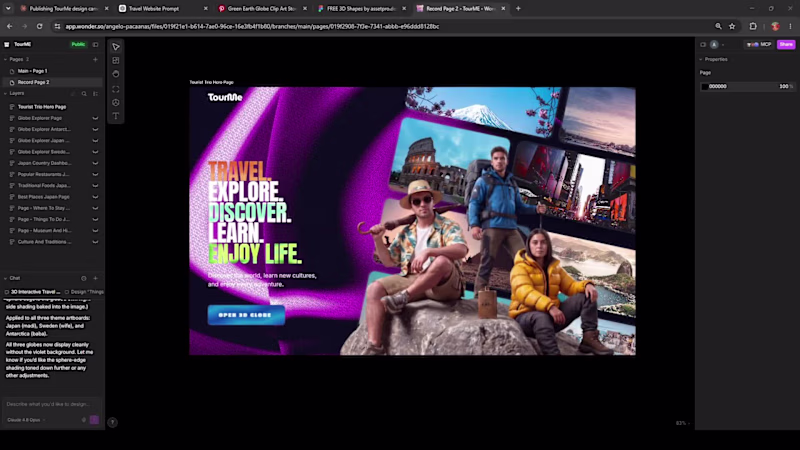This screenshot has height=450, width=800.
Task: Click the green Public badge
Action: point(78,44)
